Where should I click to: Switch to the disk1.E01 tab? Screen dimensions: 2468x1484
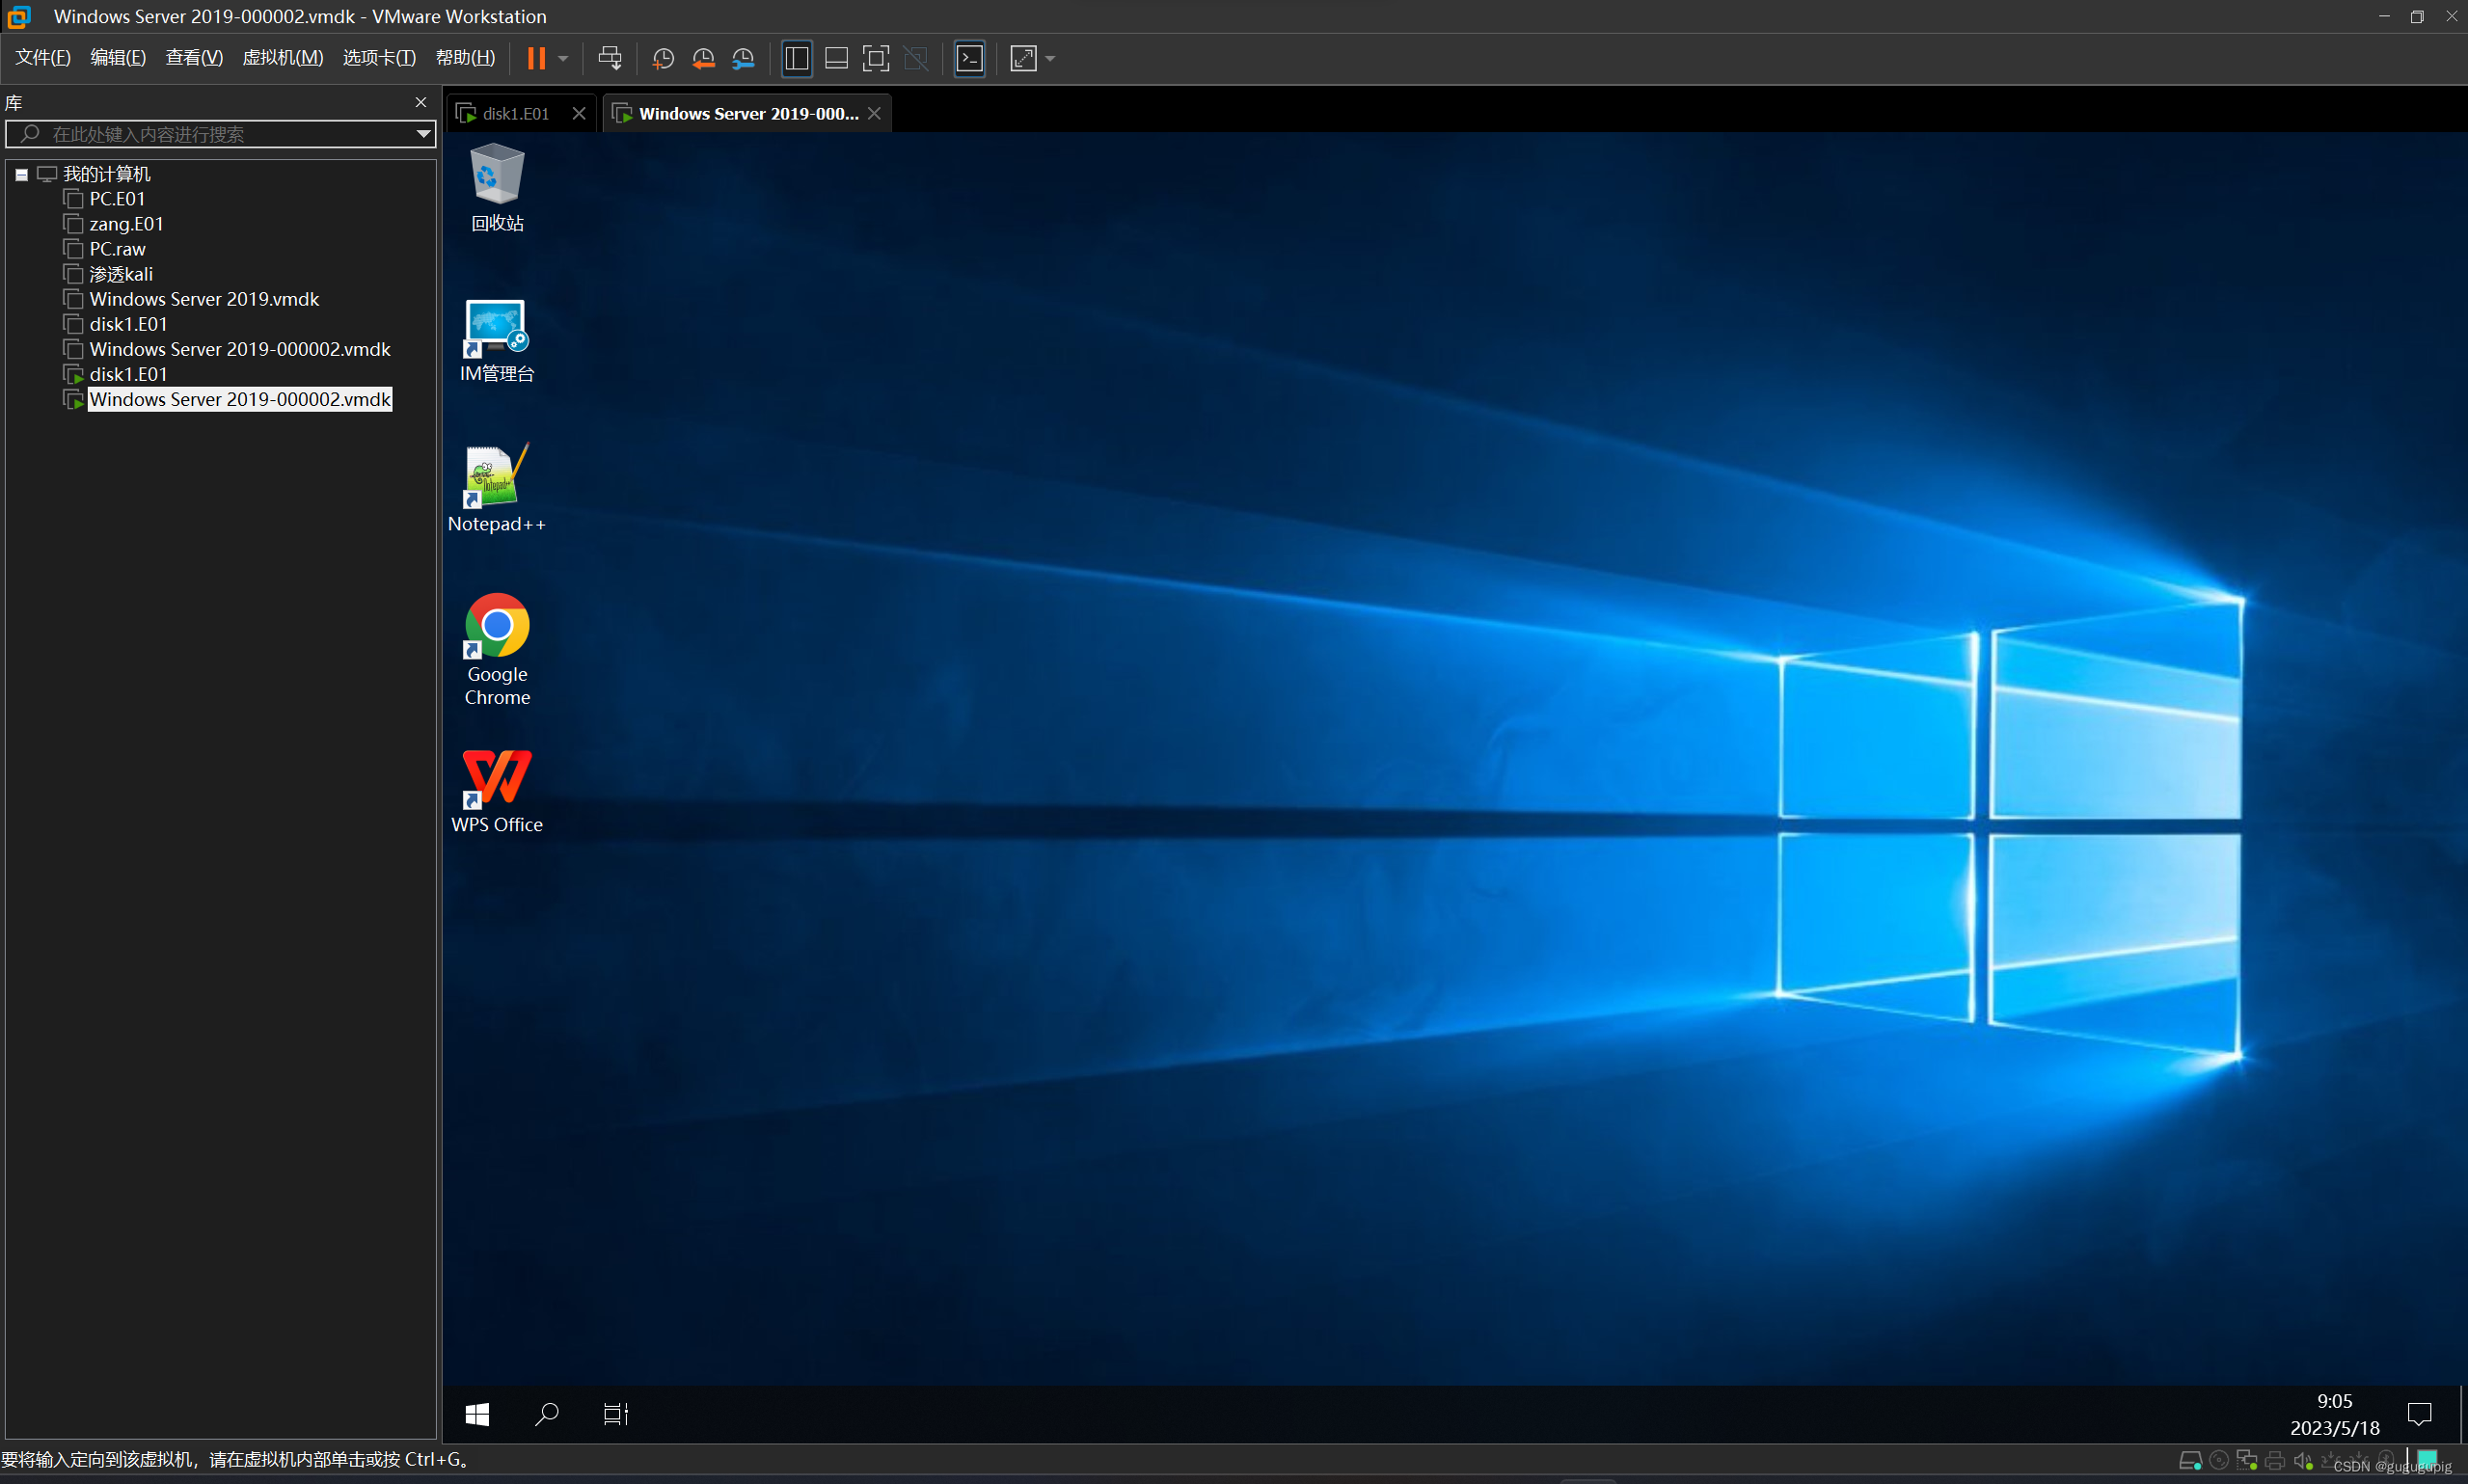515,114
